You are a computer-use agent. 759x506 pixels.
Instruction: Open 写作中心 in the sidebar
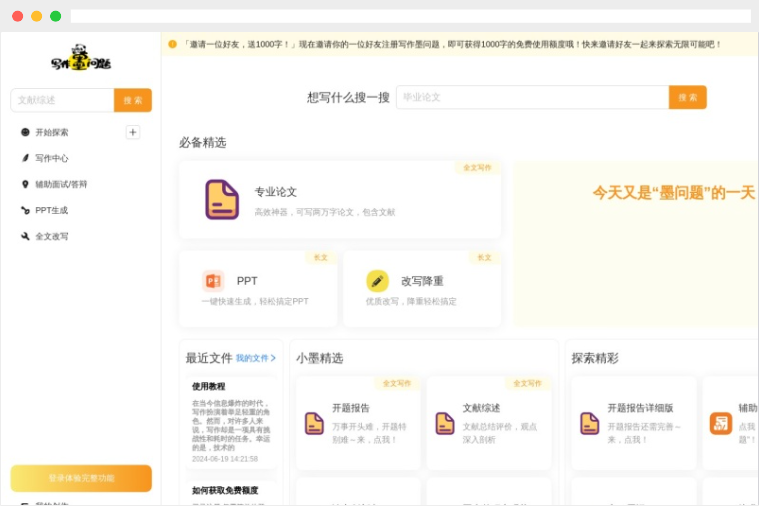pos(51,158)
